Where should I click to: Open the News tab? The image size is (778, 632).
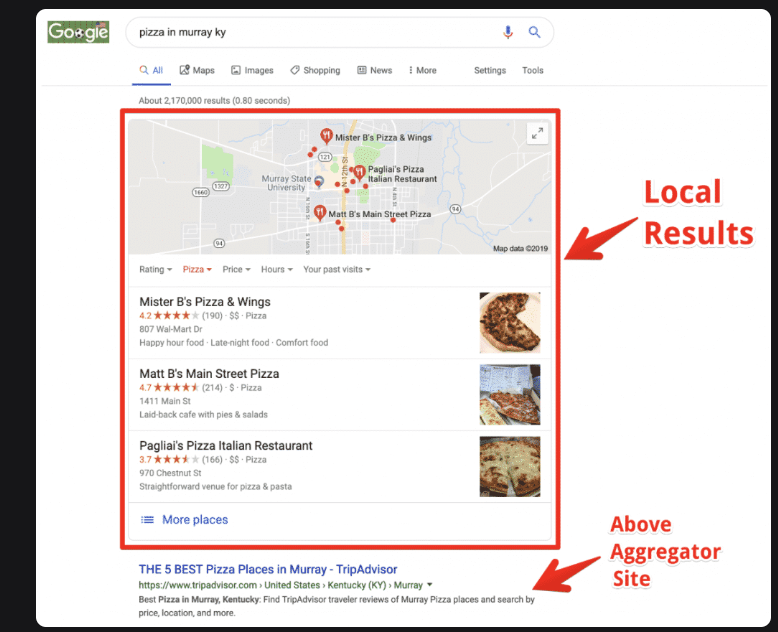coord(375,70)
